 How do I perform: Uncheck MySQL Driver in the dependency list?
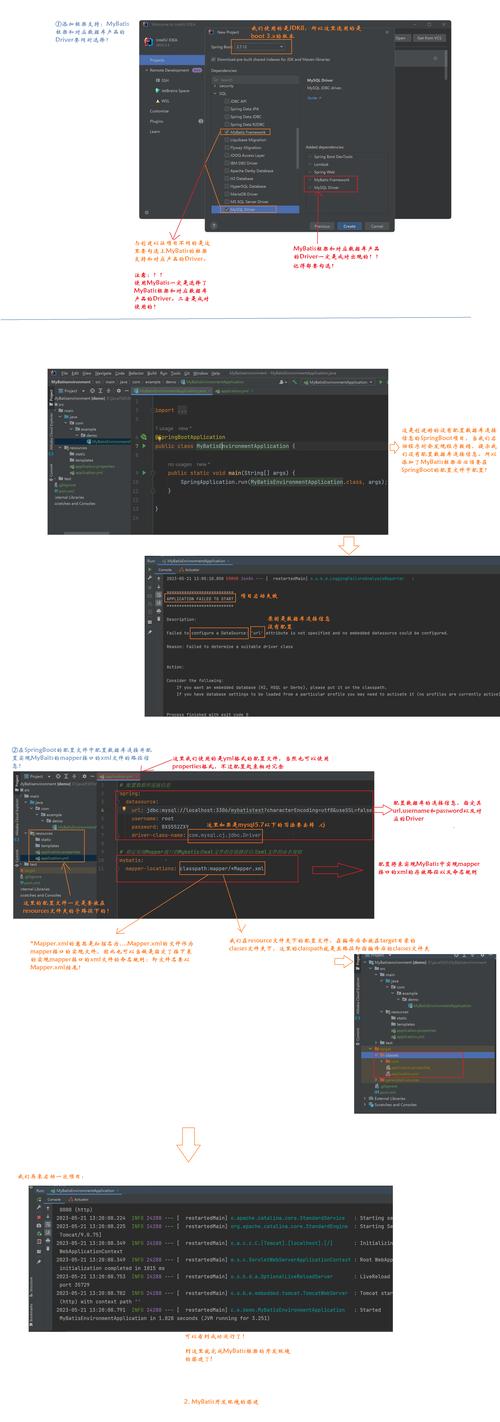click(226, 209)
